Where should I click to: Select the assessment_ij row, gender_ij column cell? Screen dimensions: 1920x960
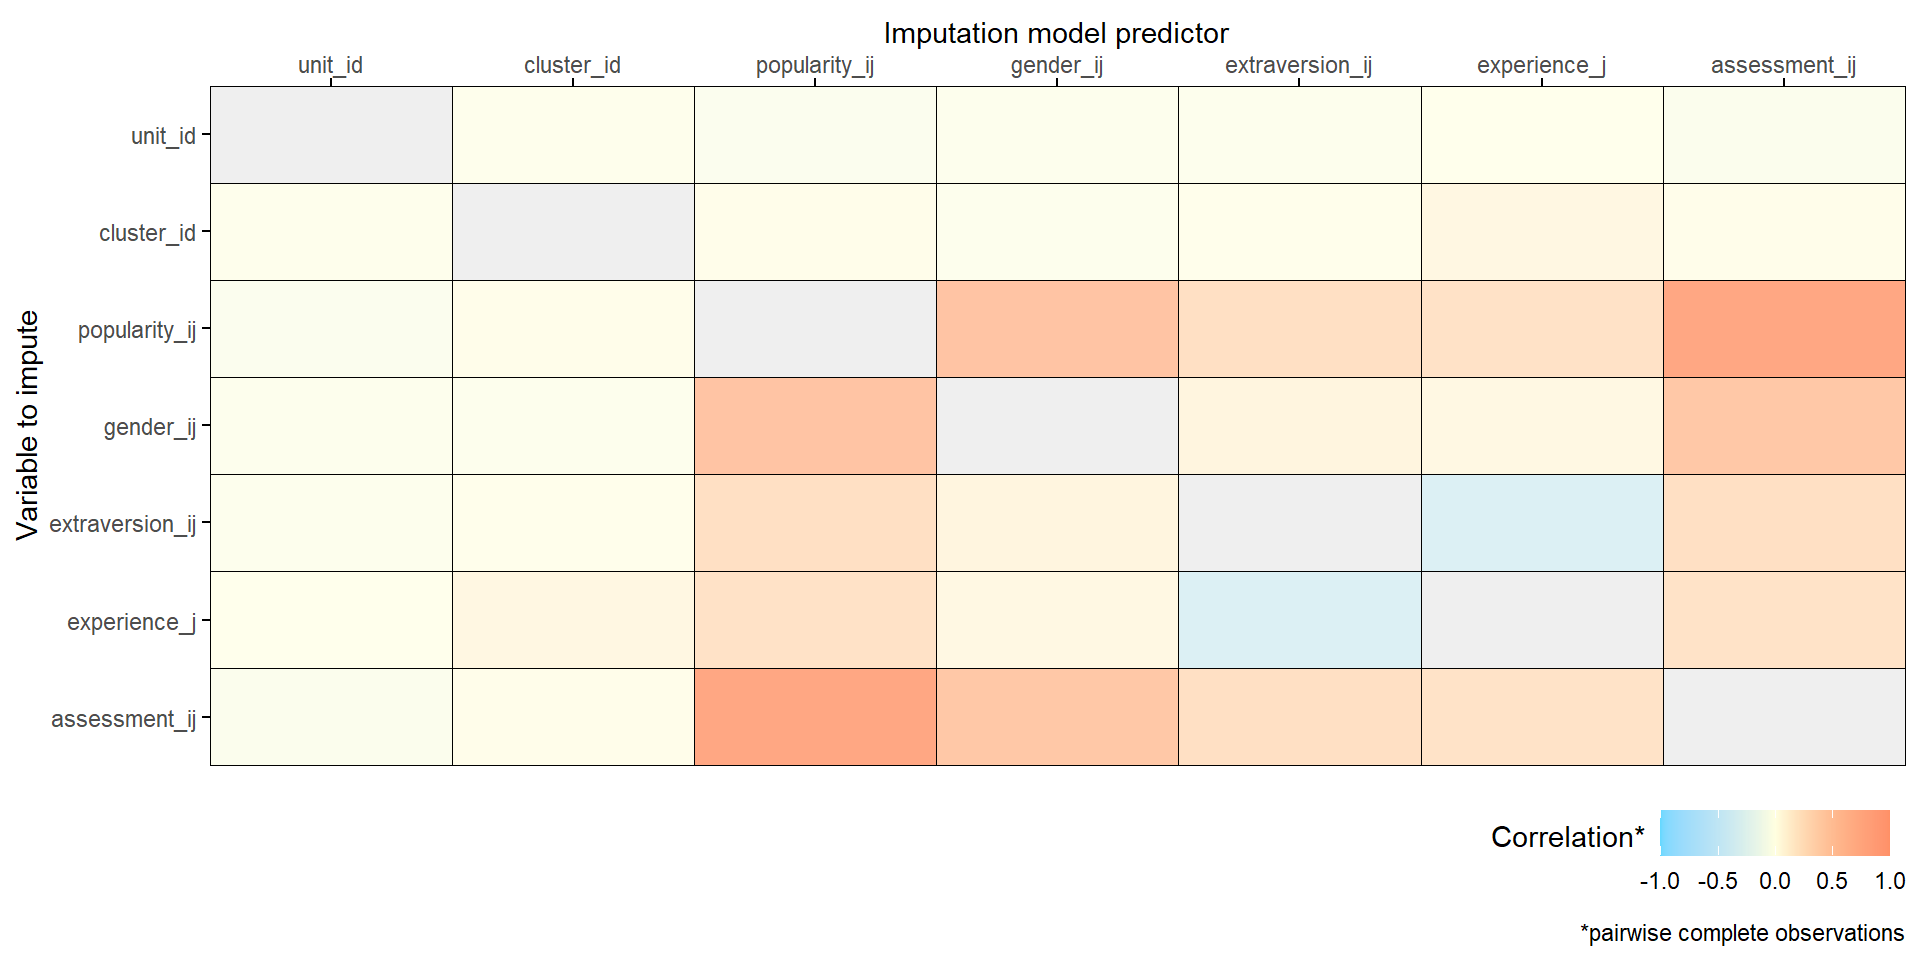click(1057, 717)
